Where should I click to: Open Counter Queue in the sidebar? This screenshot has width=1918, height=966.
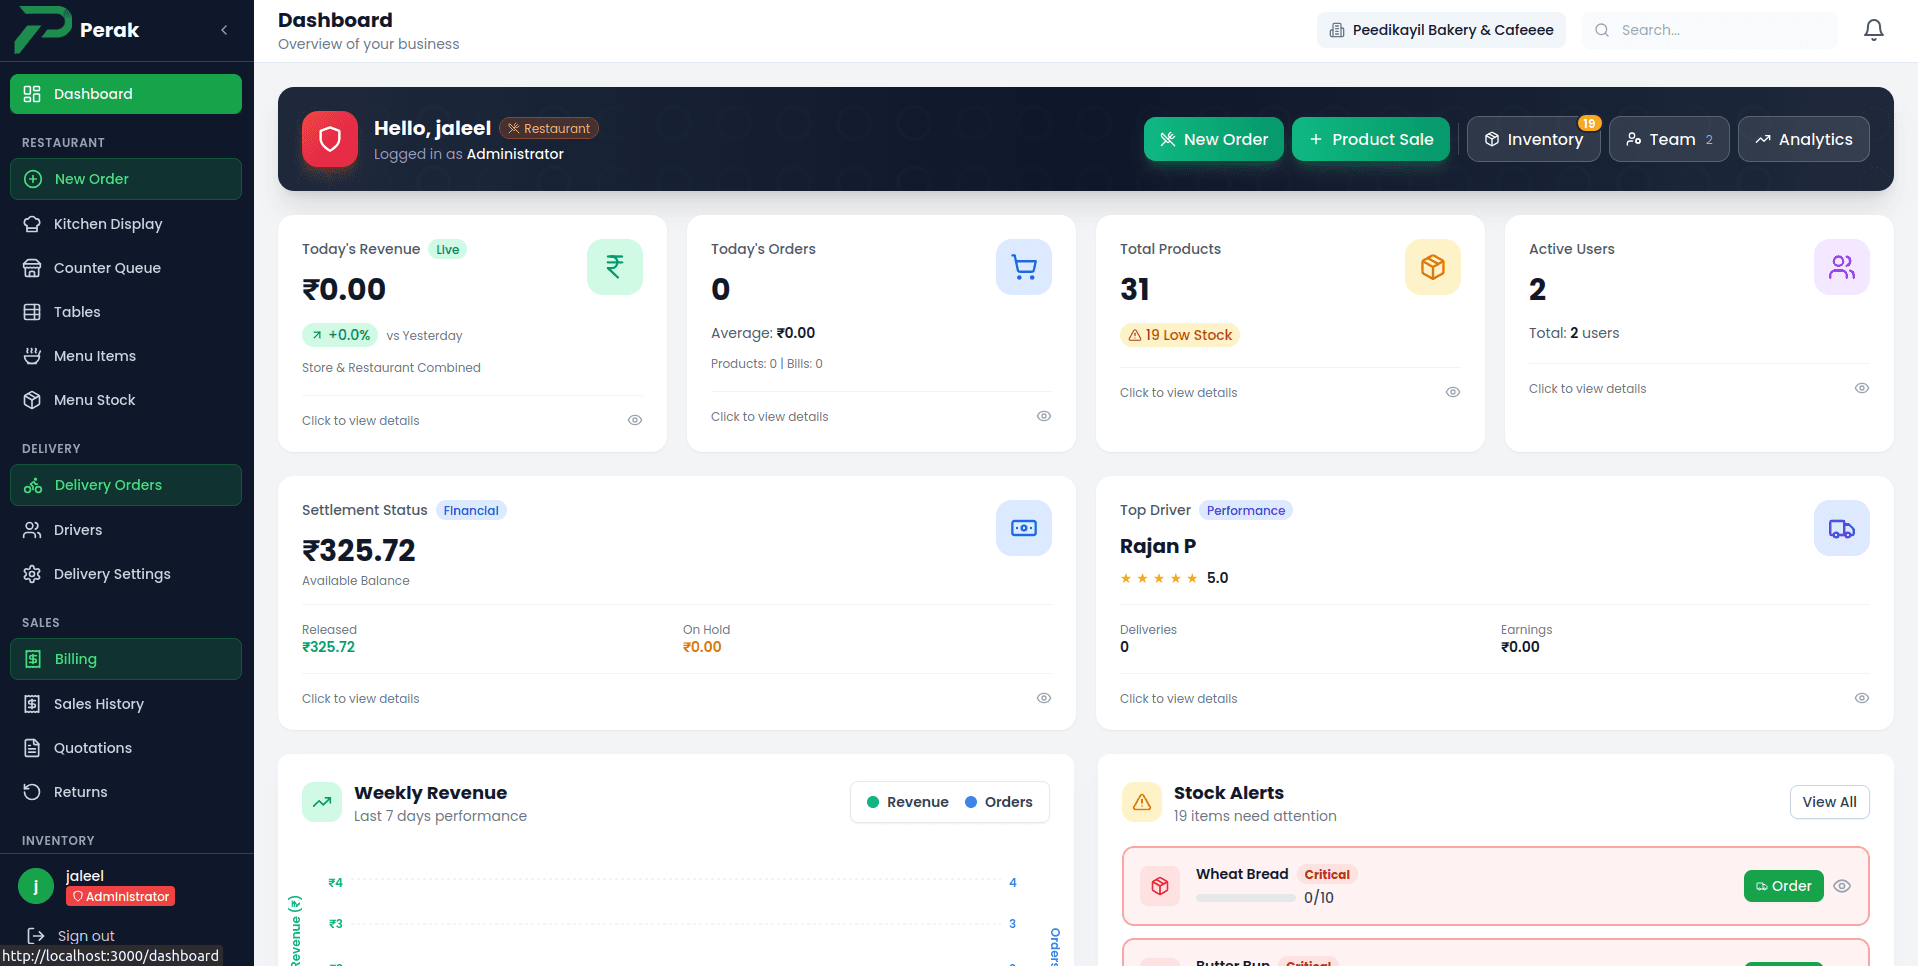(126, 268)
